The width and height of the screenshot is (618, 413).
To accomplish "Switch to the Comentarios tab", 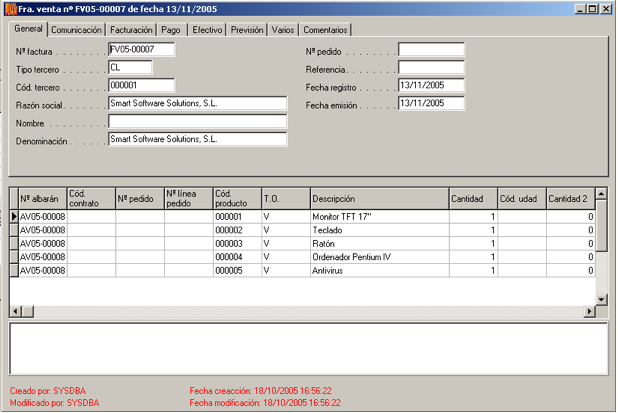I will coord(325,30).
